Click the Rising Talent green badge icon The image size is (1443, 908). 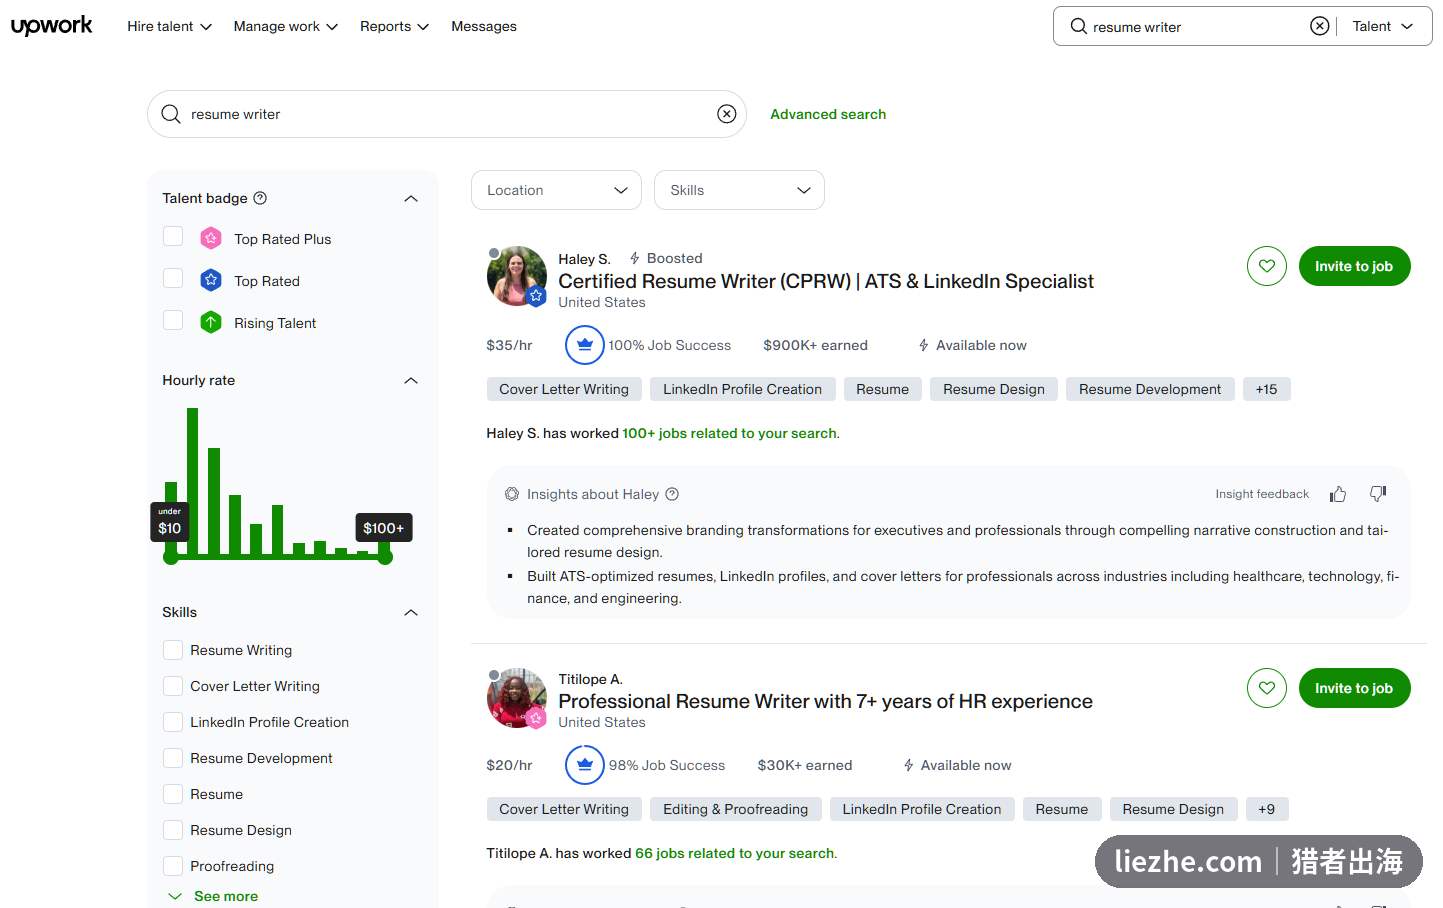[x=211, y=322]
